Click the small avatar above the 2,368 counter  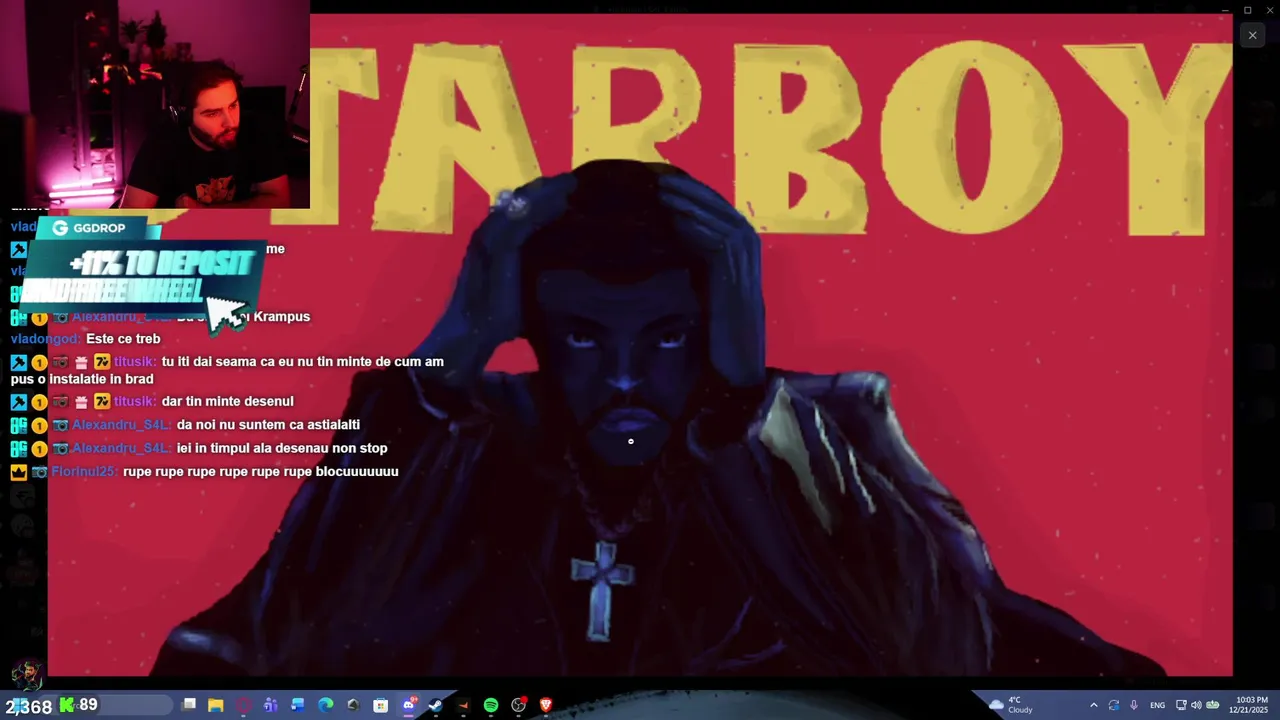coord(27,676)
